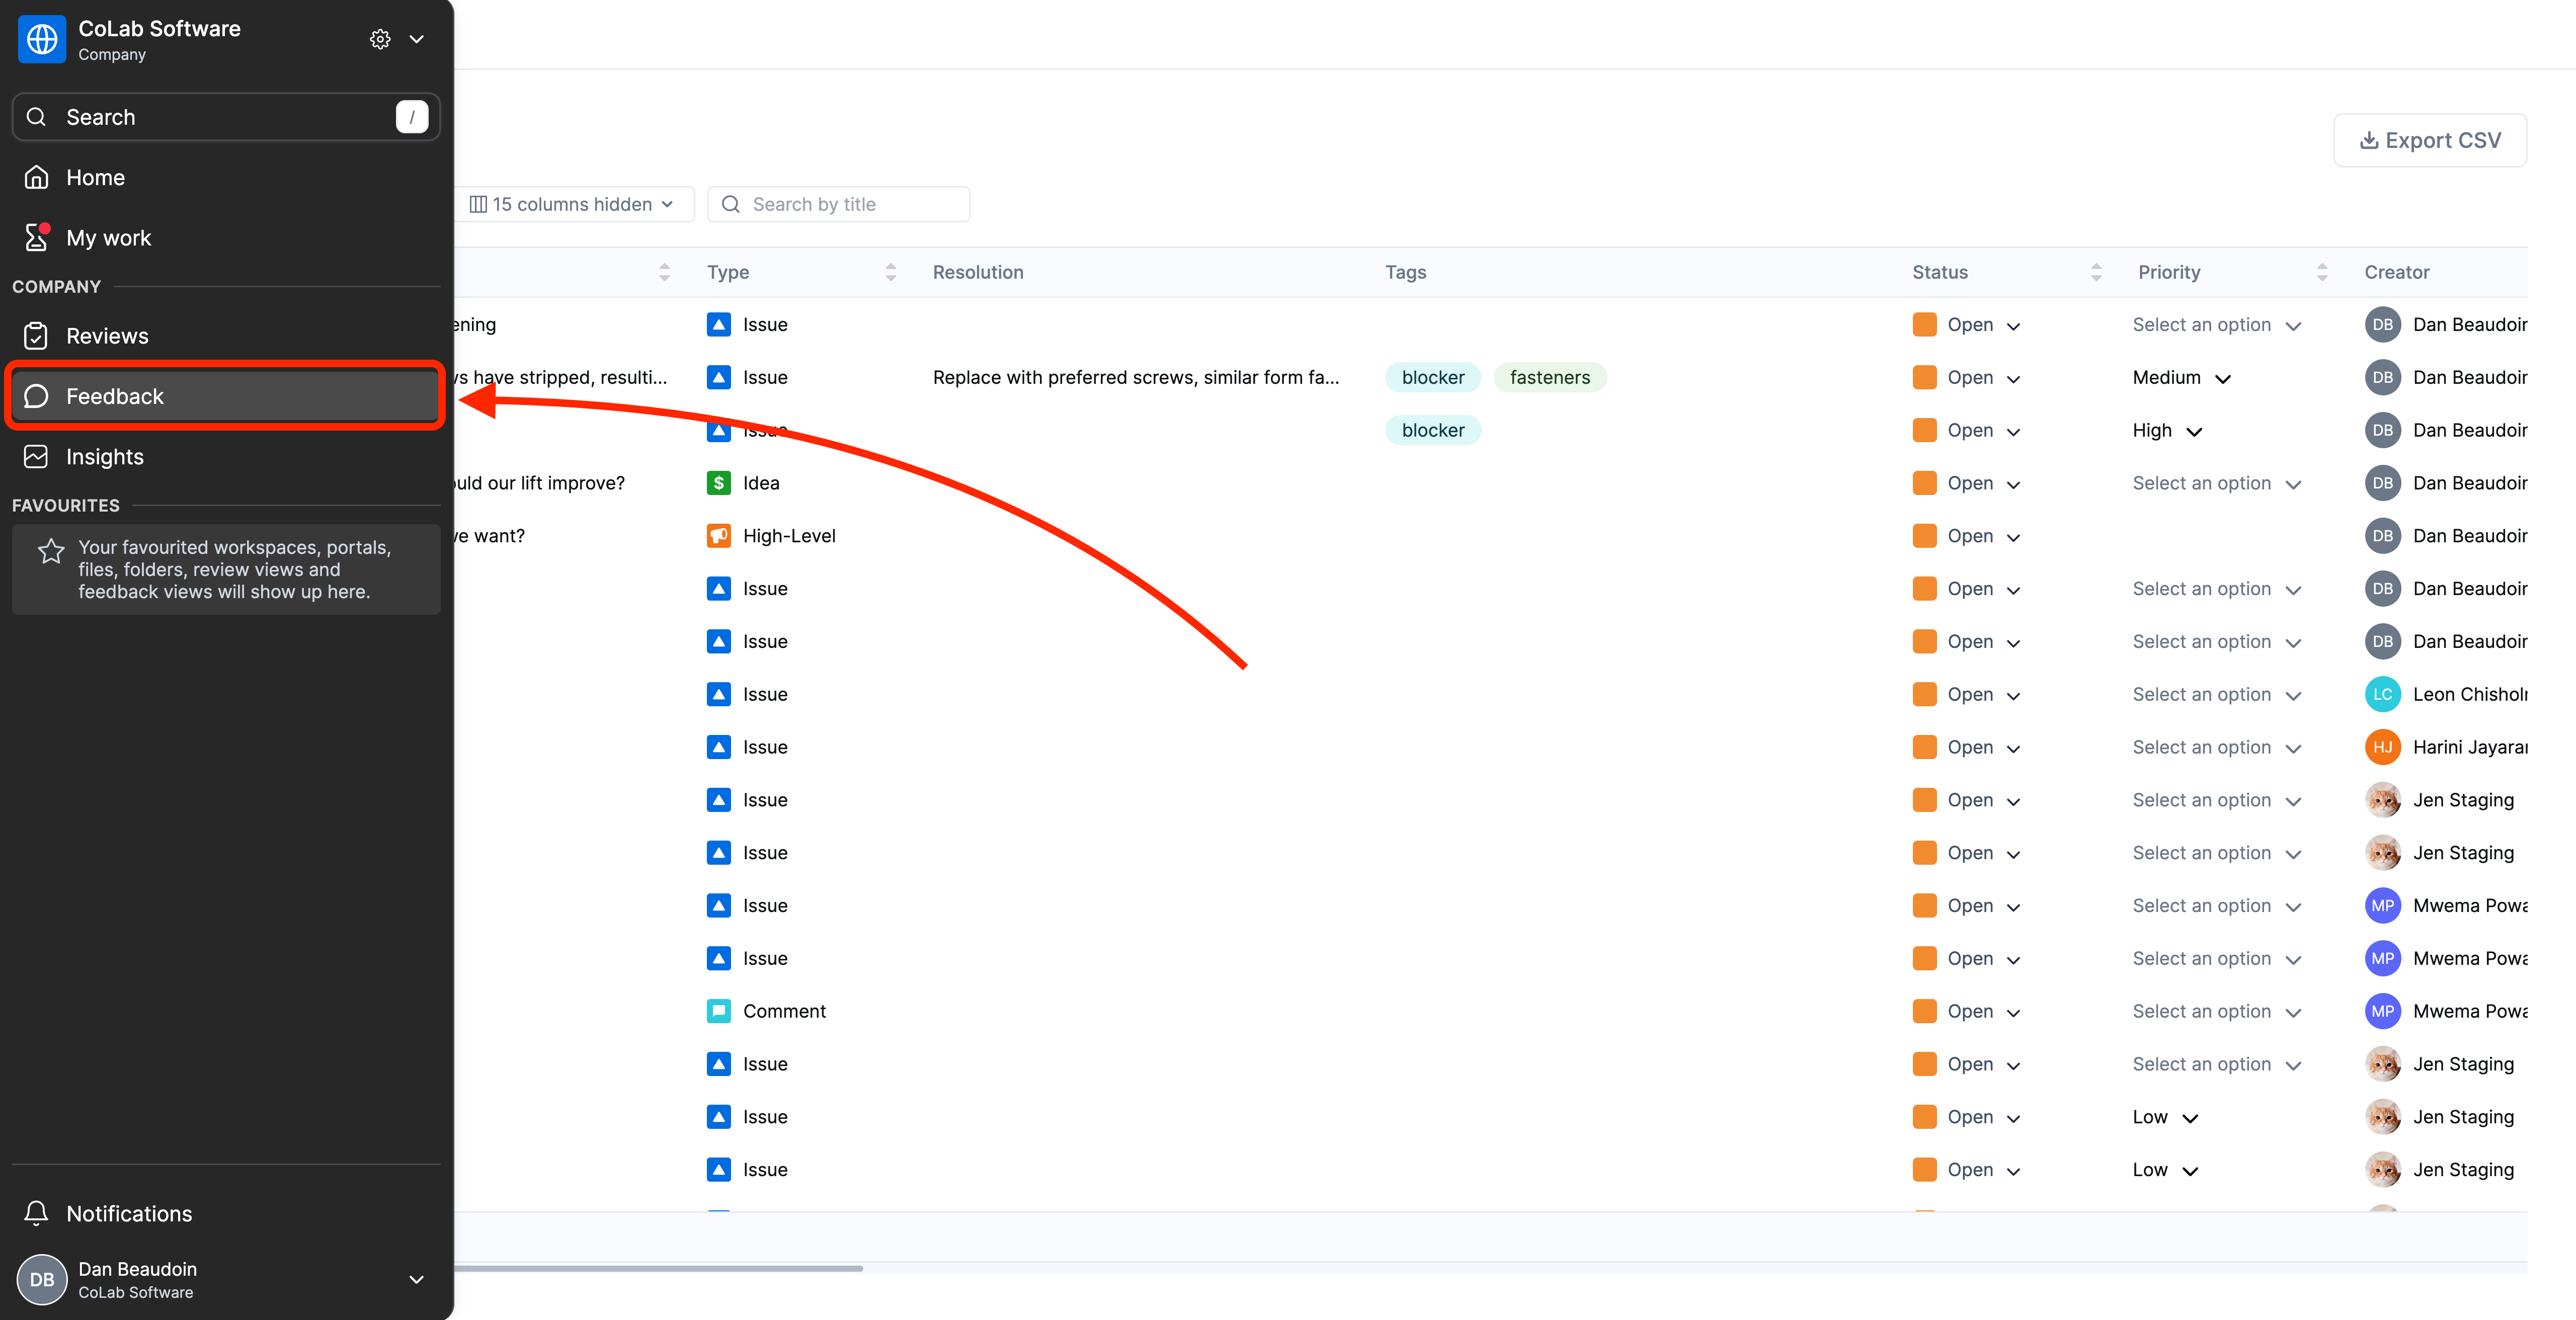Open High priority dropdown
Image resolution: width=2576 pixels, height=1320 pixels.
coord(2167,431)
